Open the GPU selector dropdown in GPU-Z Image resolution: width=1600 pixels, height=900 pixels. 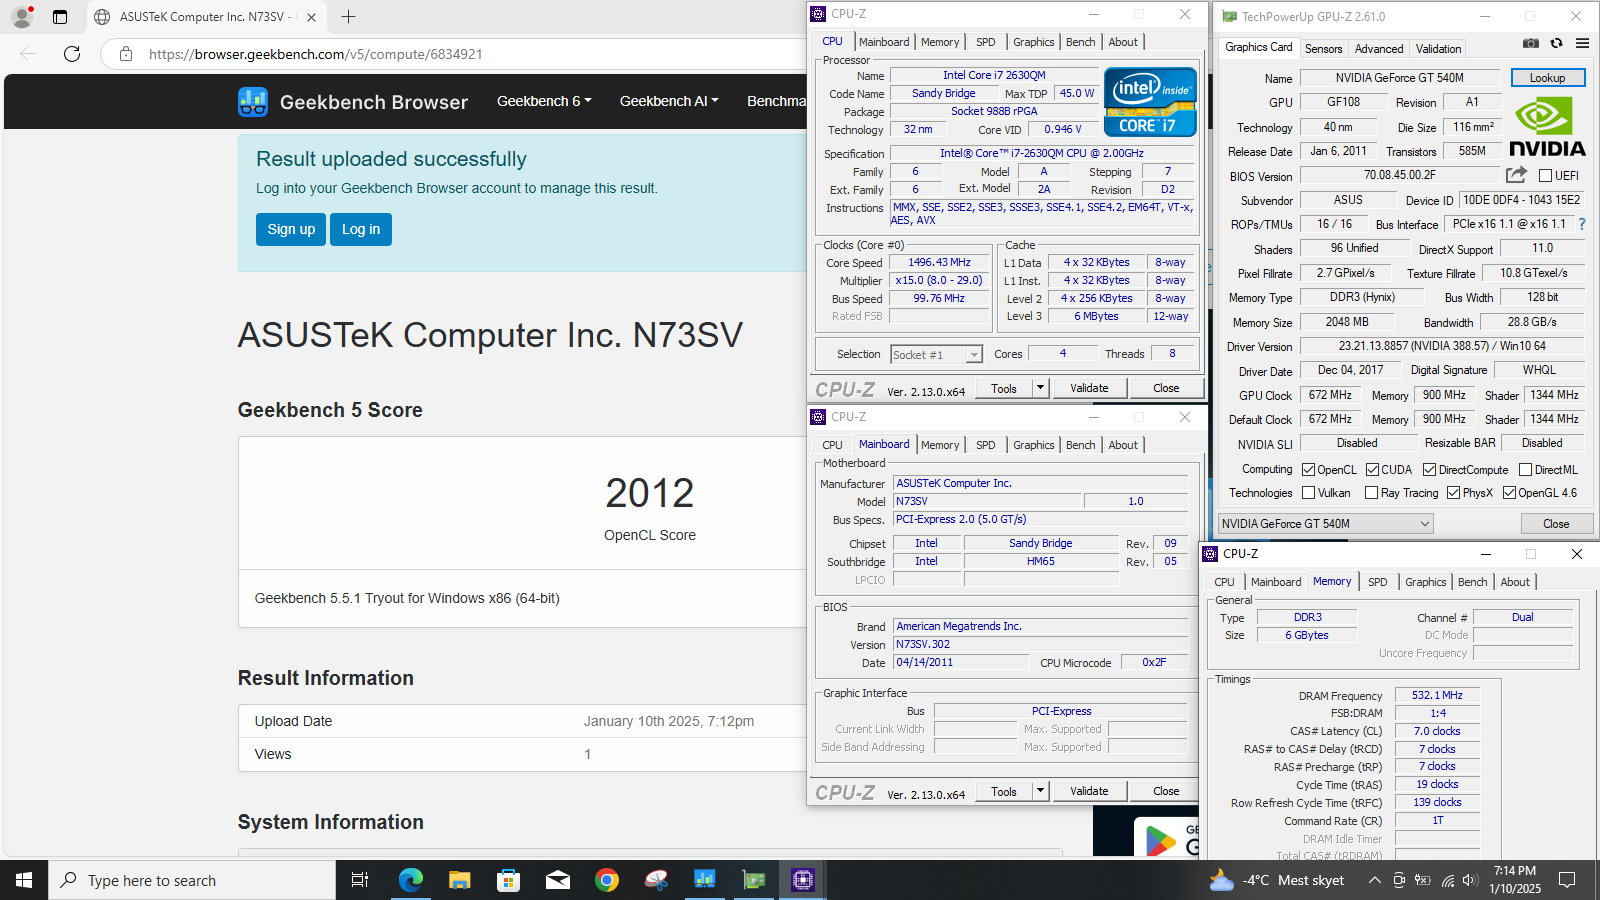(x=1325, y=524)
